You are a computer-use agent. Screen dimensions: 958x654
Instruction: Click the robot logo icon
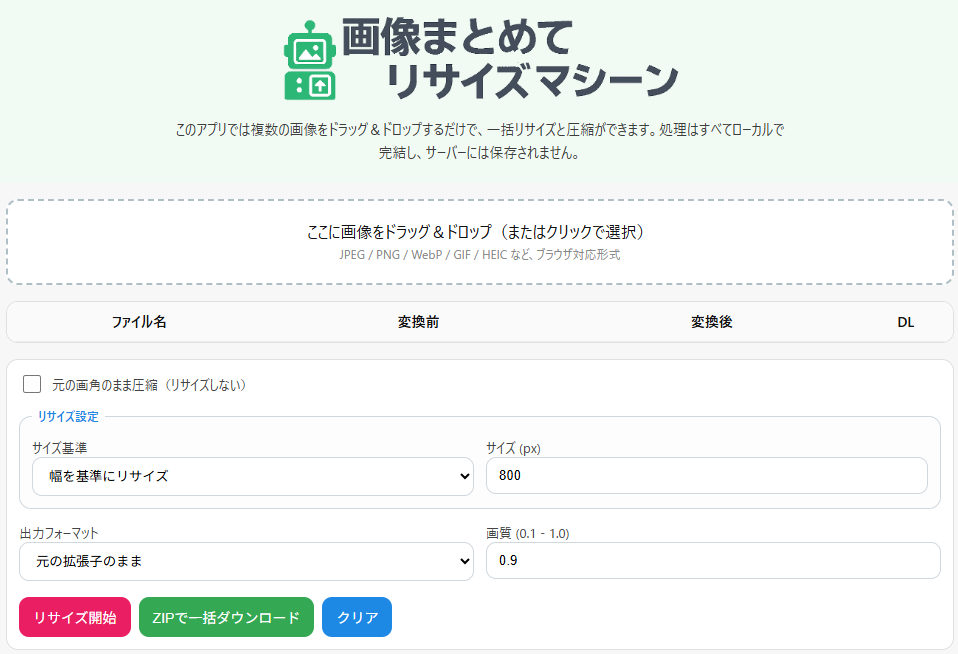coord(310,61)
